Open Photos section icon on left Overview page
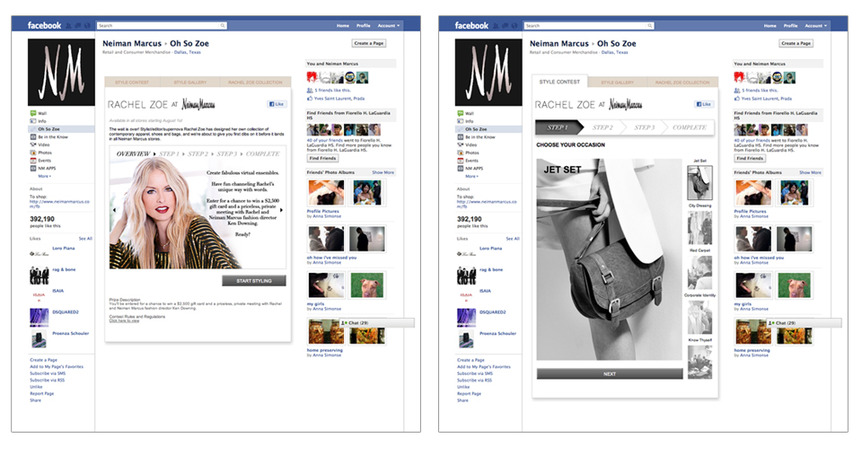862x464 pixels. click(33, 152)
